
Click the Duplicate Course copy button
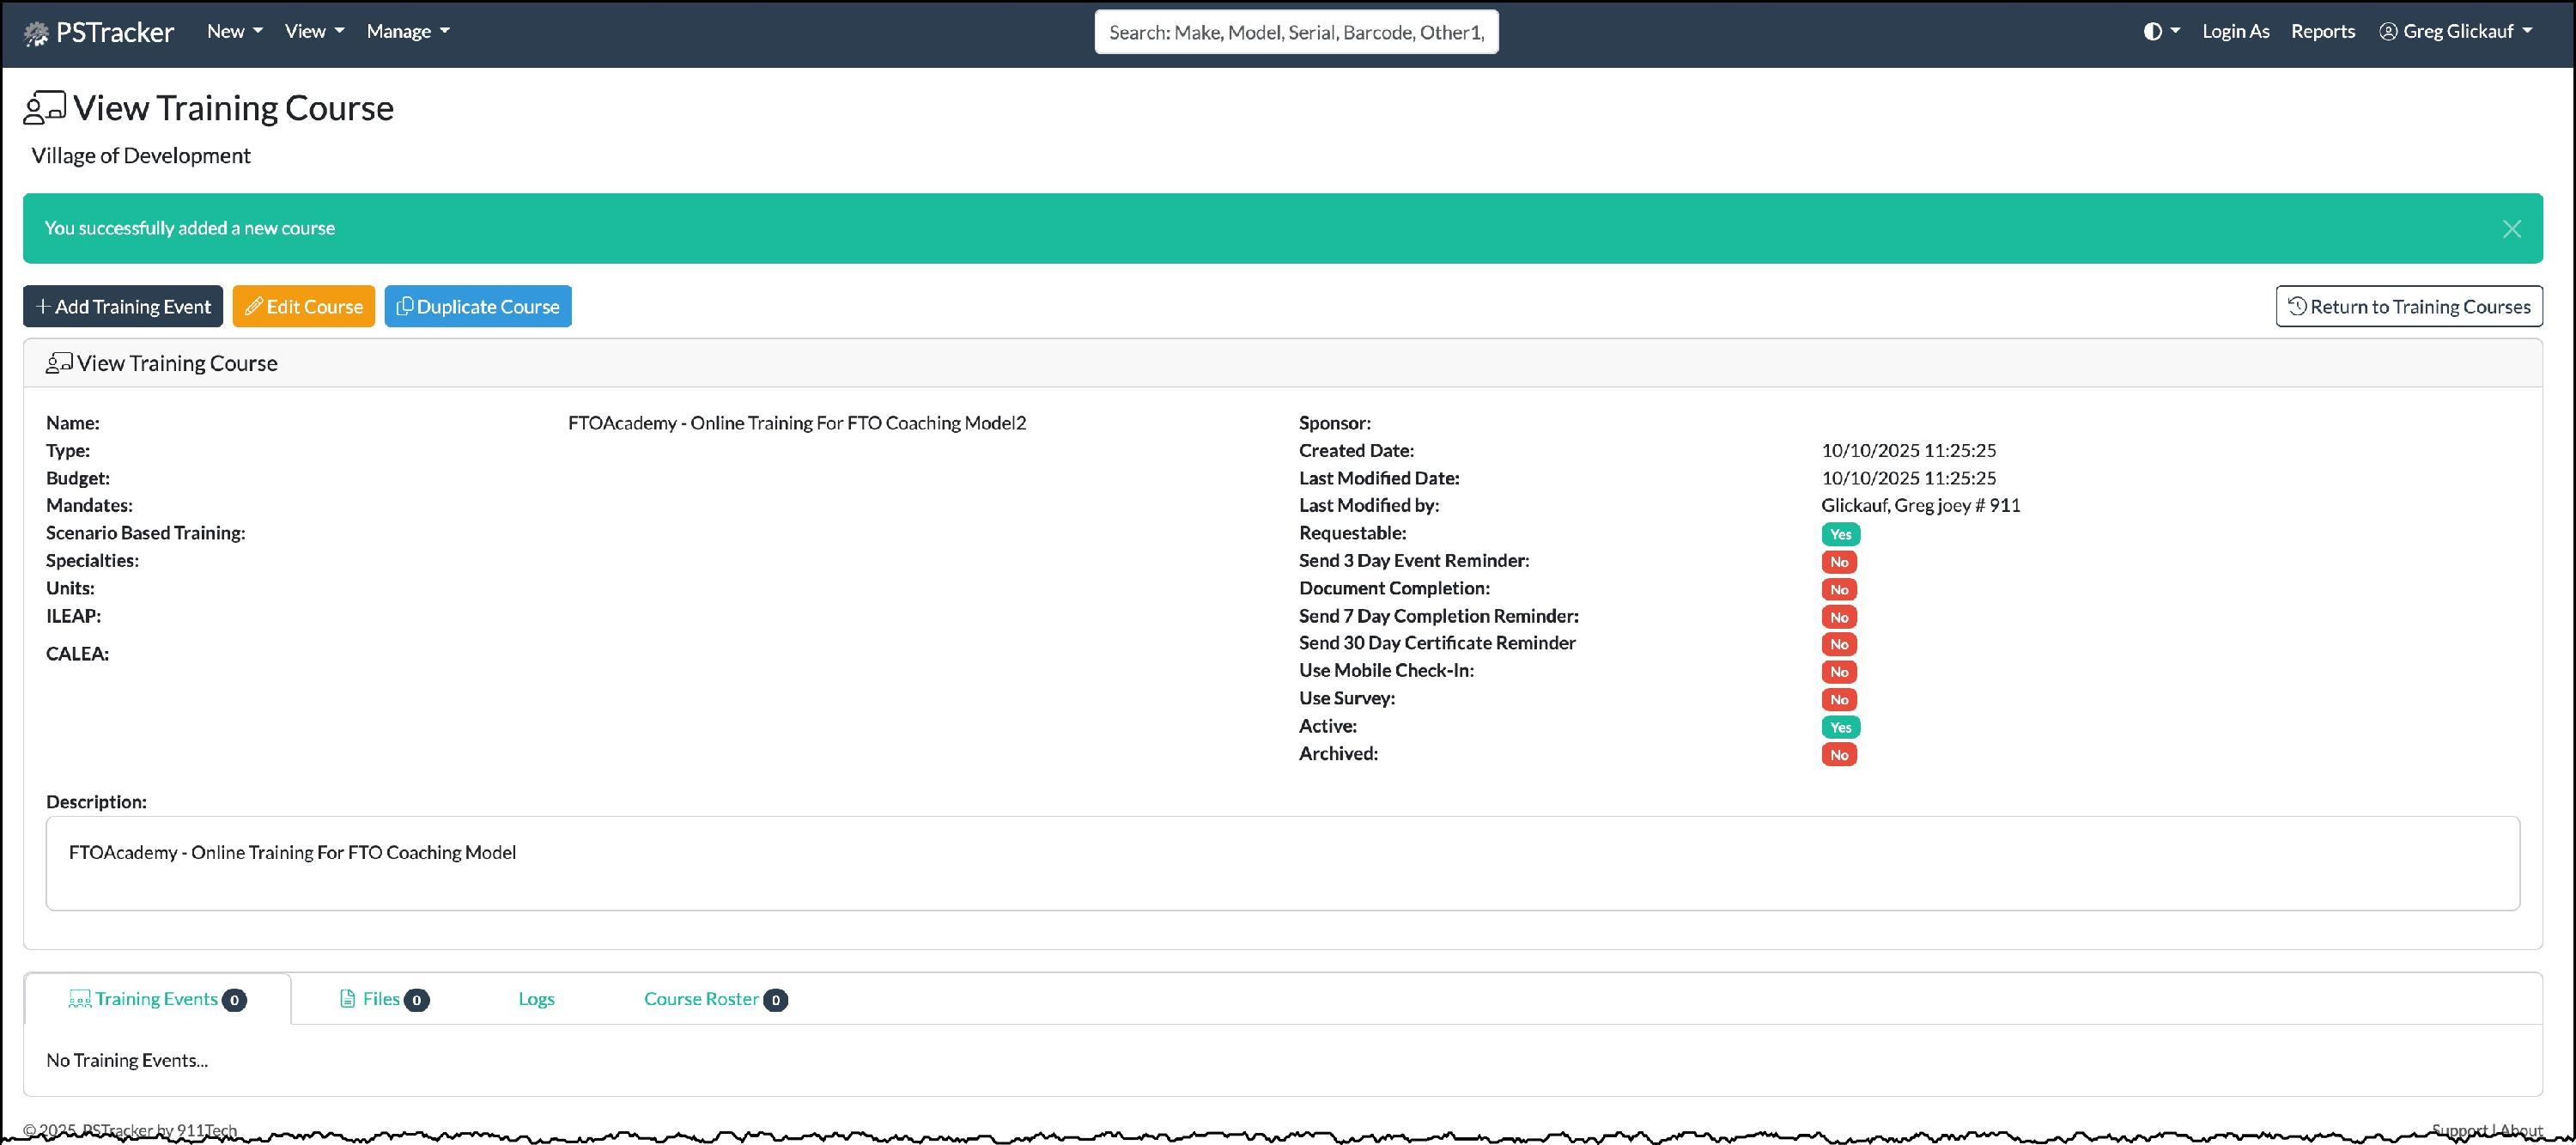click(478, 306)
